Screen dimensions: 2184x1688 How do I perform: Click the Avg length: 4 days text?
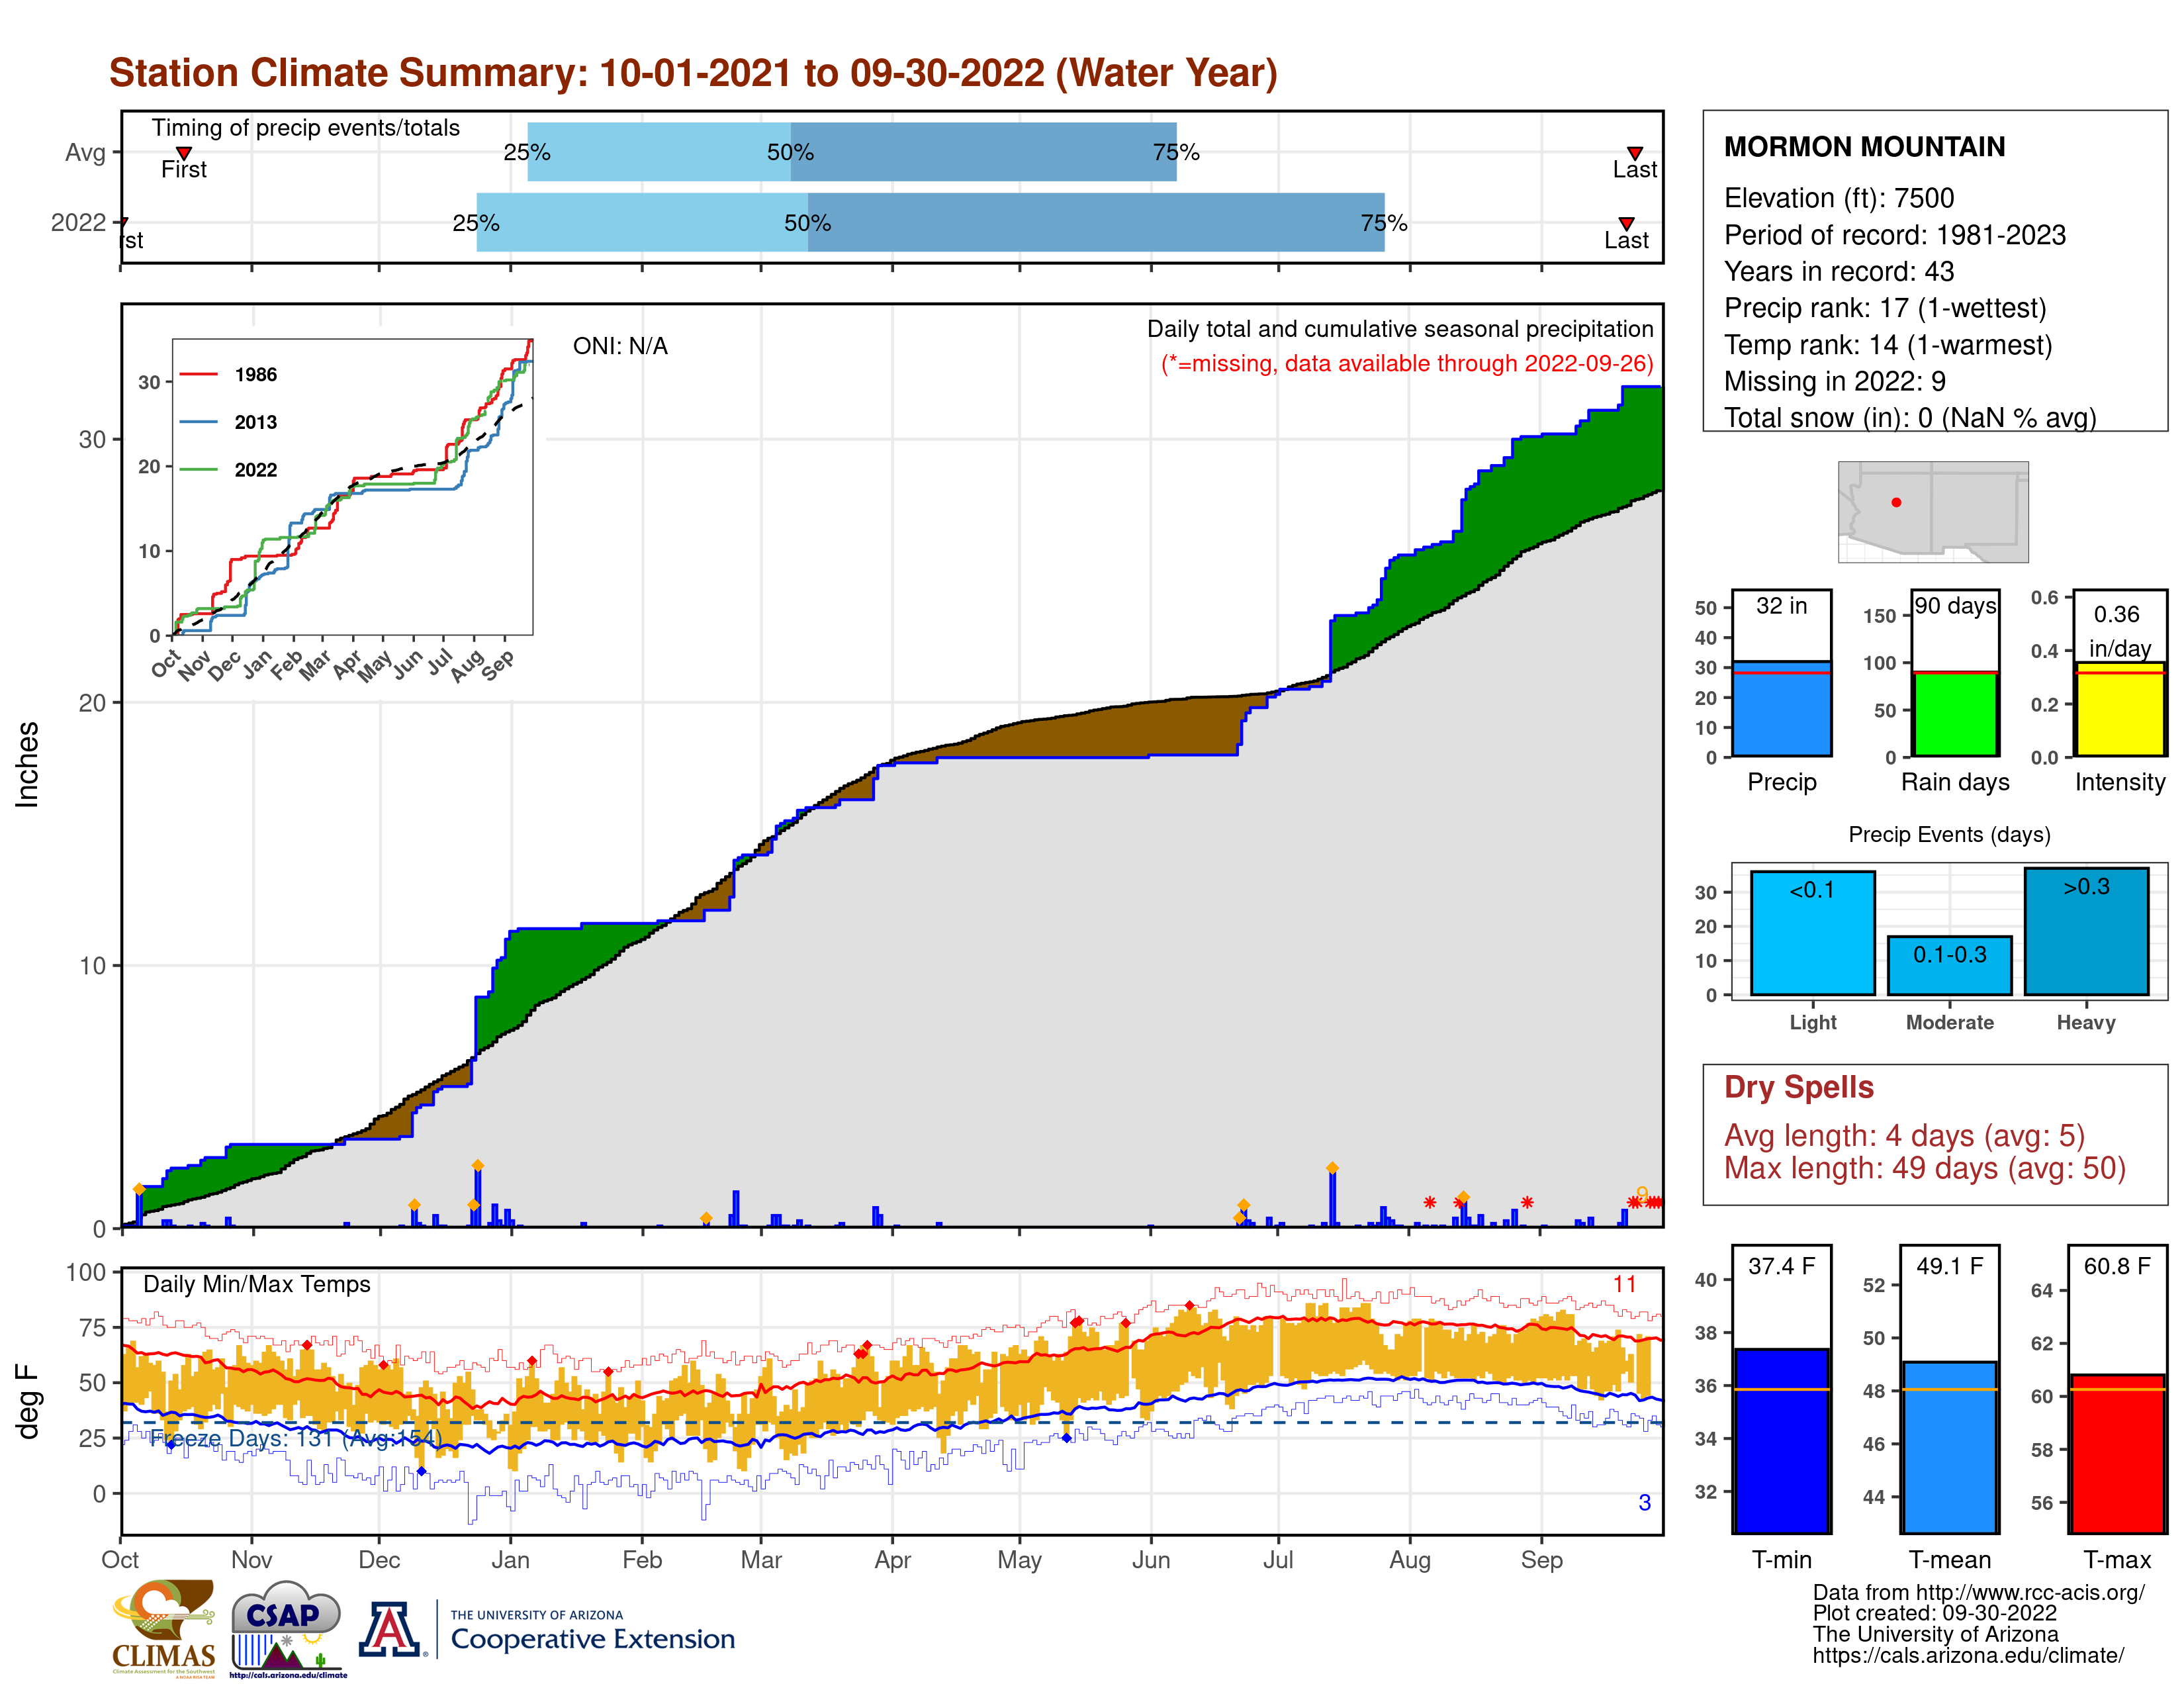[x=1904, y=1136]
